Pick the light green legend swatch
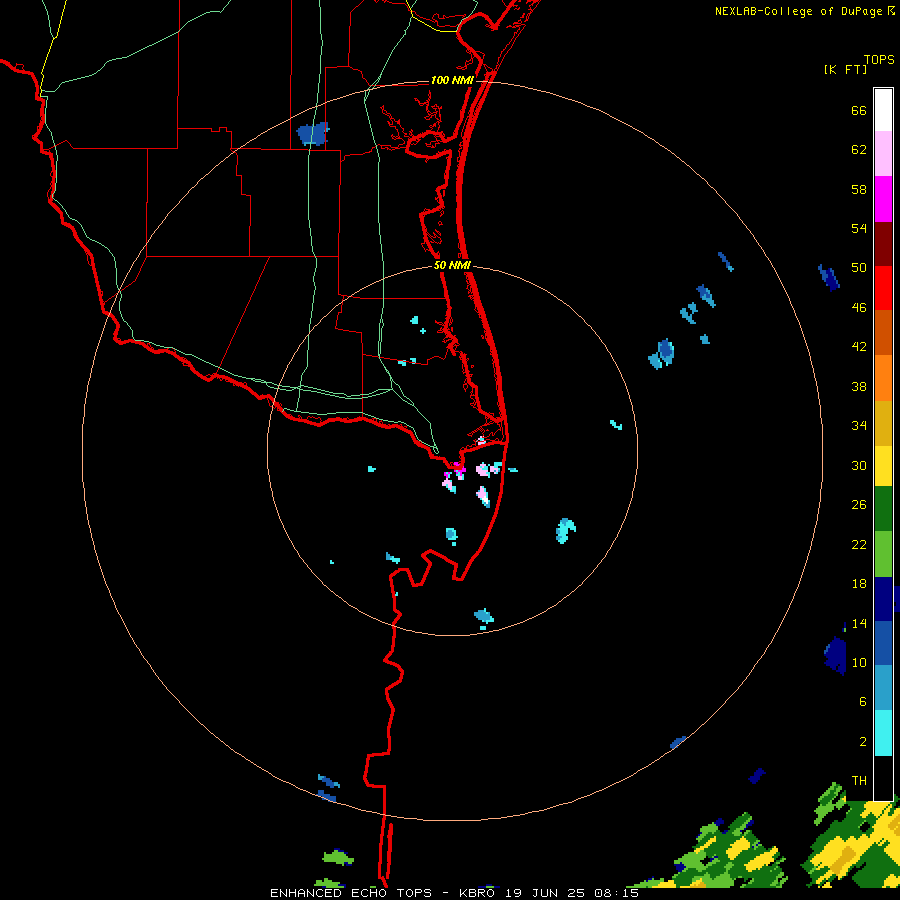The height and width of the screenshot is (900, 900). pos(883,553)
